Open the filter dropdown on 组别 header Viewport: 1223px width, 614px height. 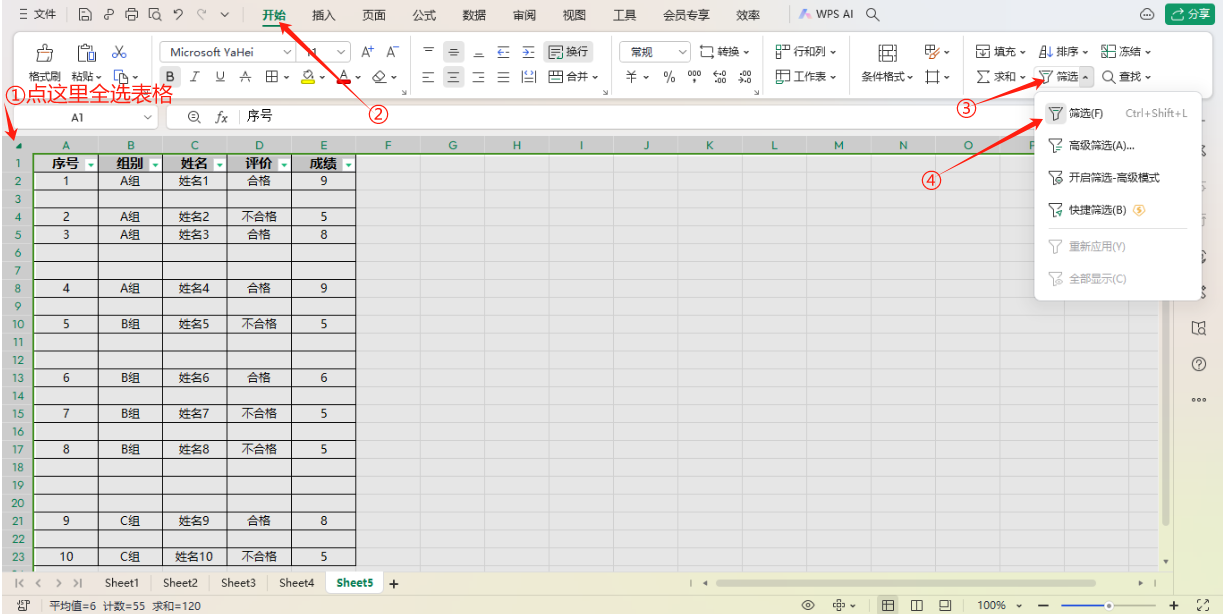pos(155,164)
